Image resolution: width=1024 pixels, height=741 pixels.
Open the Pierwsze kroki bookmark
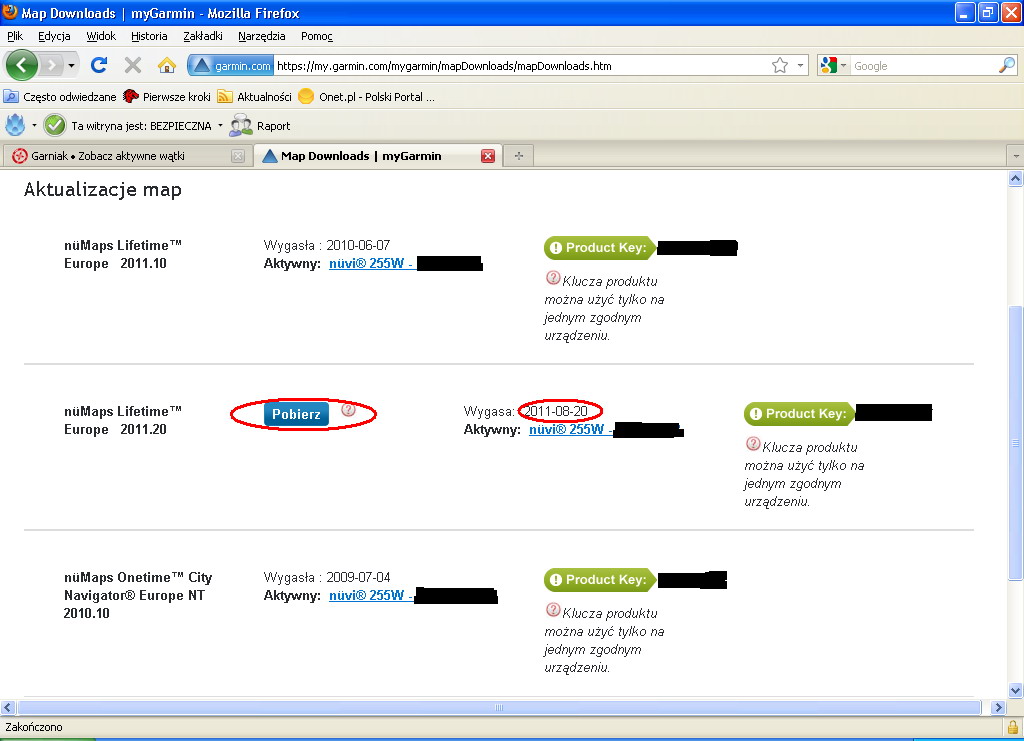click(x=167, y=97)
